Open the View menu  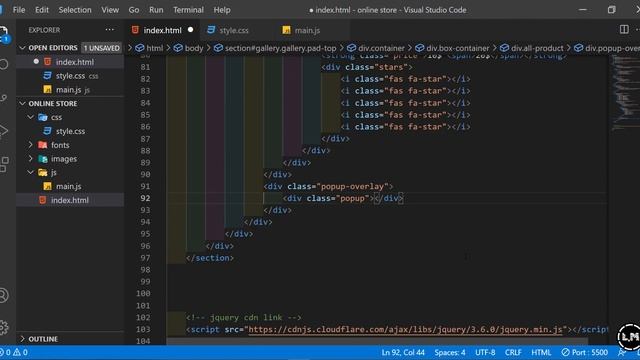tap(110, 10)
